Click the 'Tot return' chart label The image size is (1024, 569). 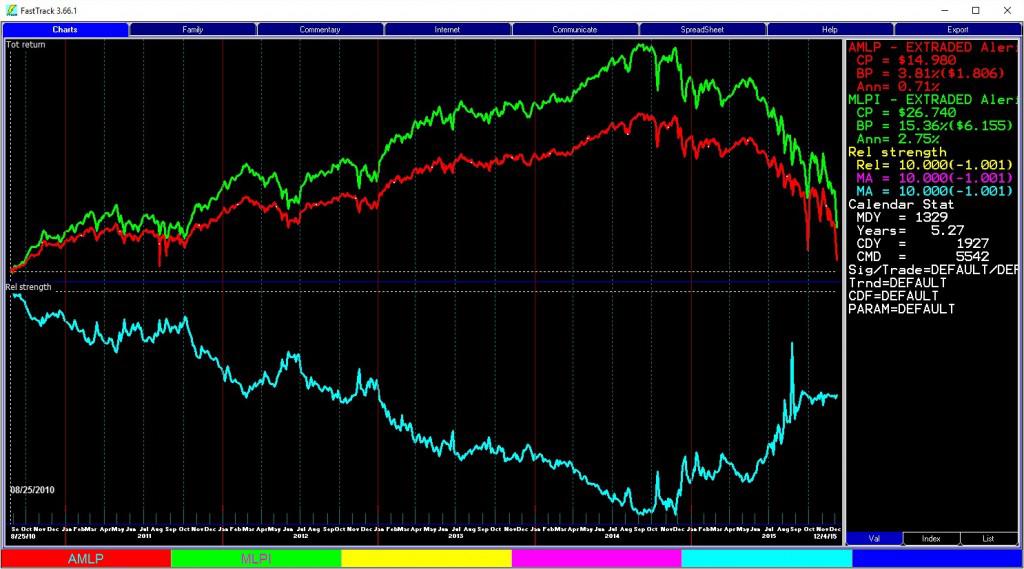pos(26,44)
